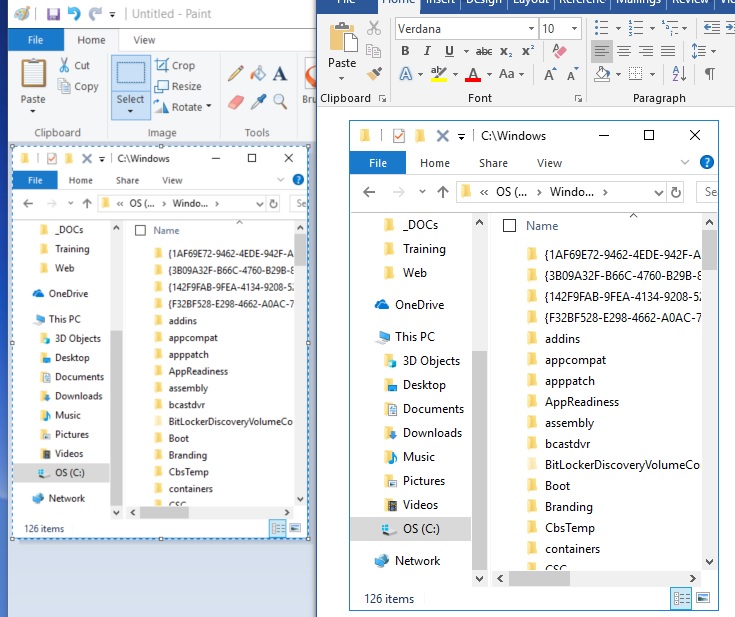The height and width of the screenshot is (617, 735).
Task: Open the Paint File menu
Action: [x=36, y=40]
